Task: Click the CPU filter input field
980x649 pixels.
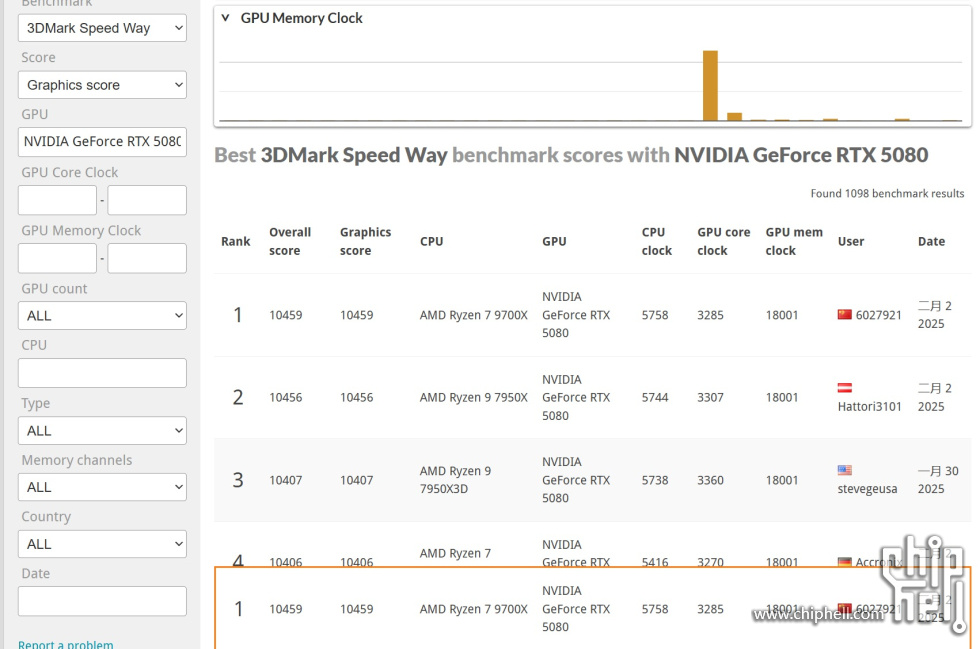Action: point(102,373)
